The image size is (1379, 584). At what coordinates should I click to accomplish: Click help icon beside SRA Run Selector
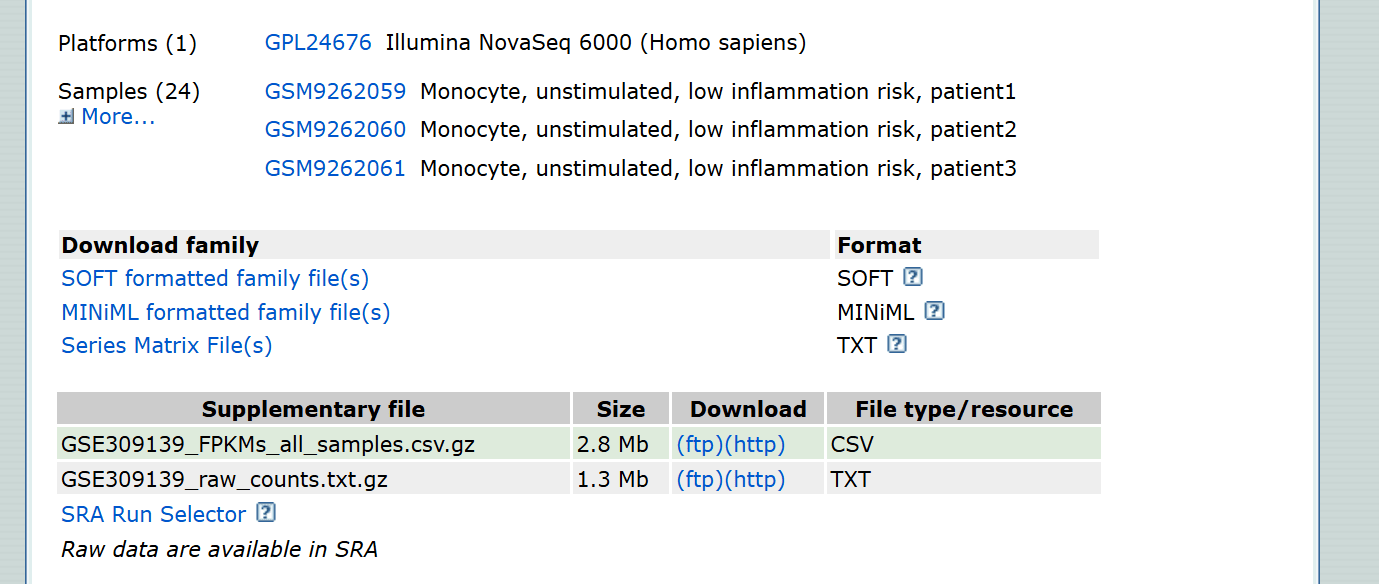pos(265,513)
